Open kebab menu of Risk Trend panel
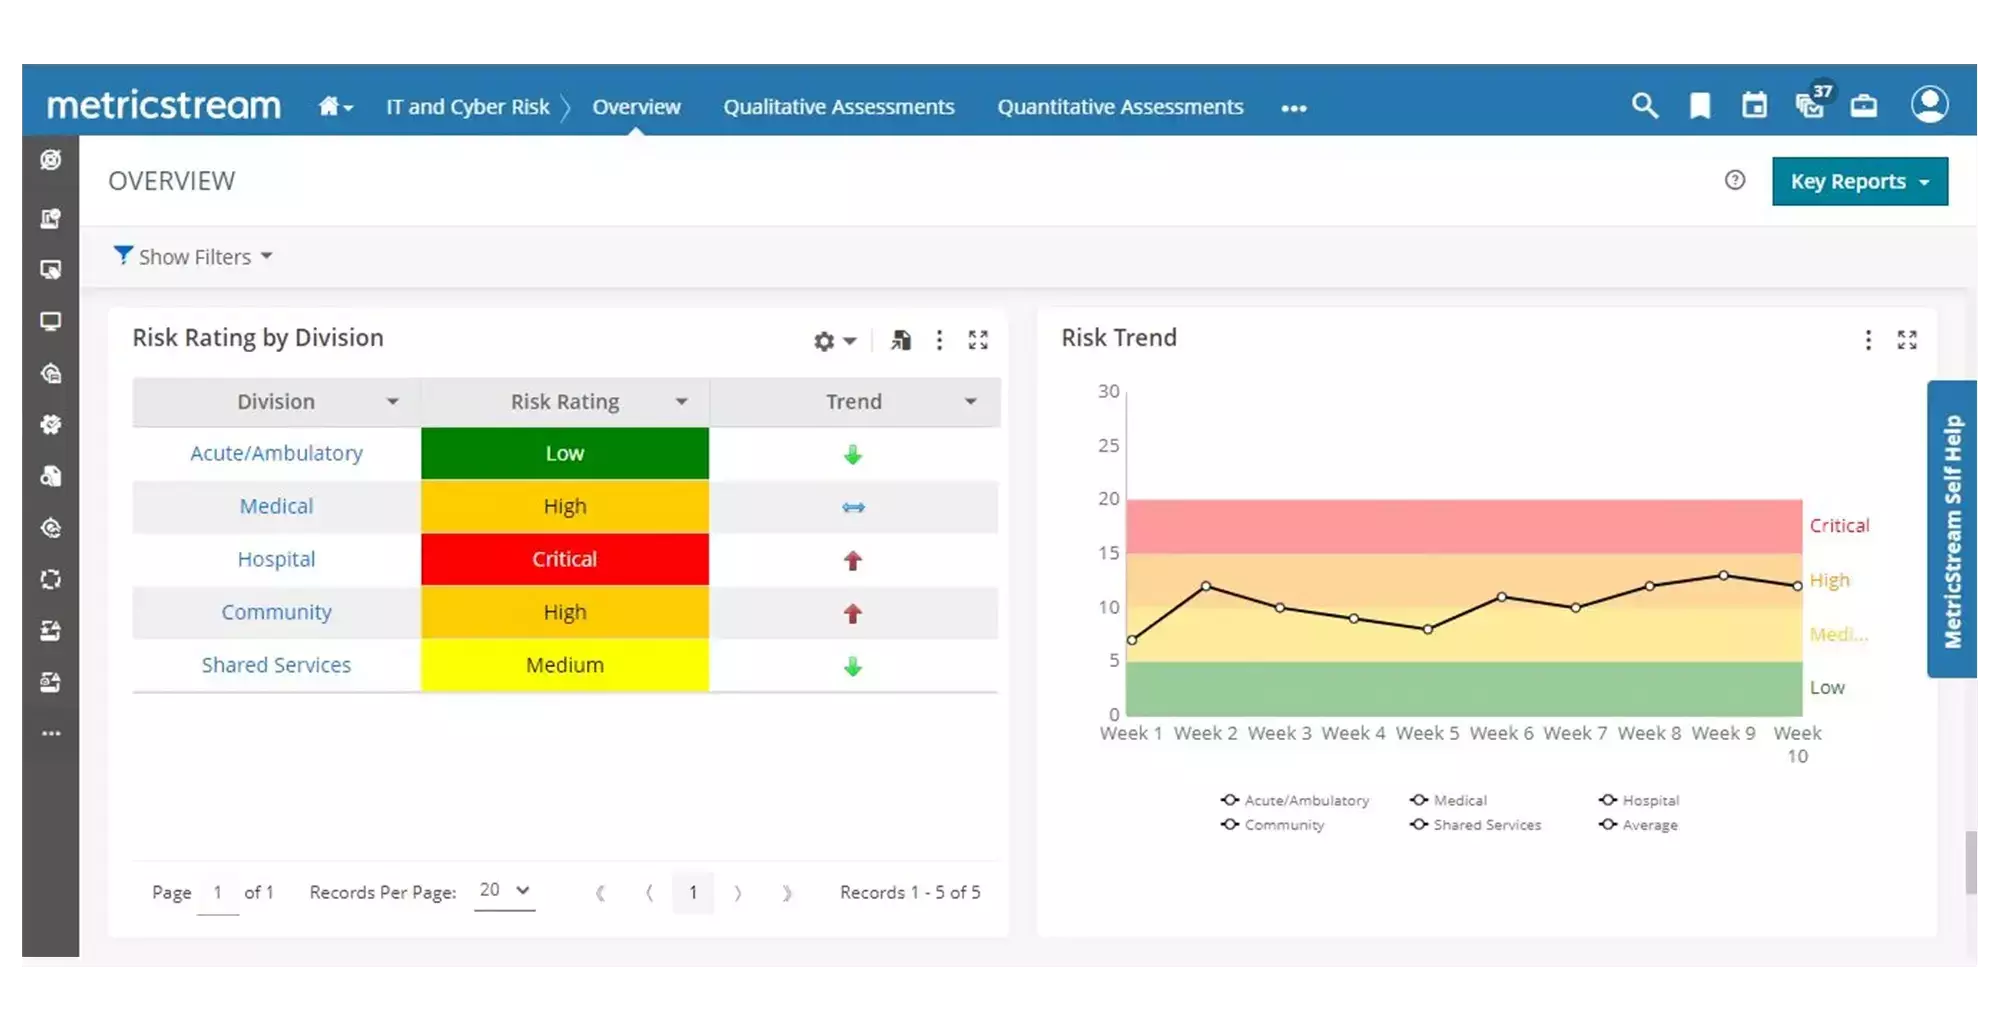 pos(1868,340)
